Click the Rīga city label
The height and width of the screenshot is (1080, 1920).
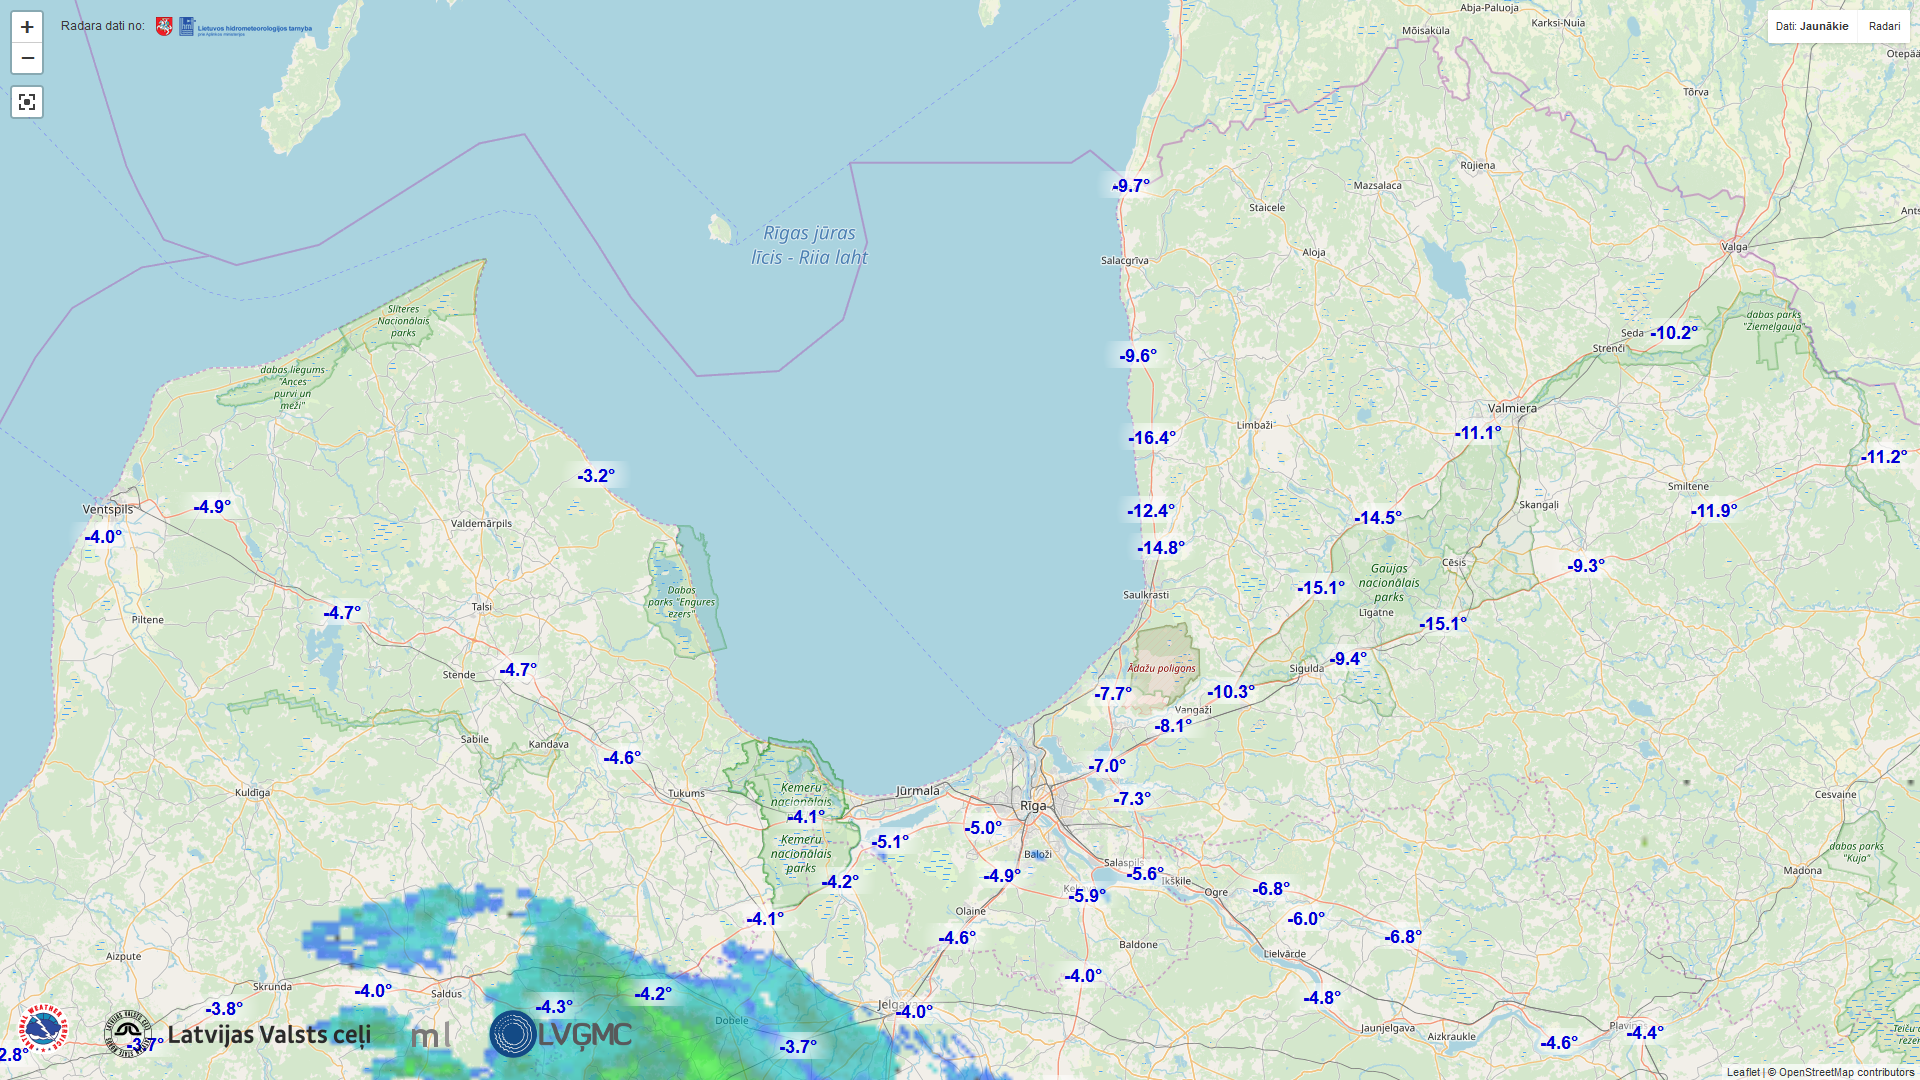1033,806
